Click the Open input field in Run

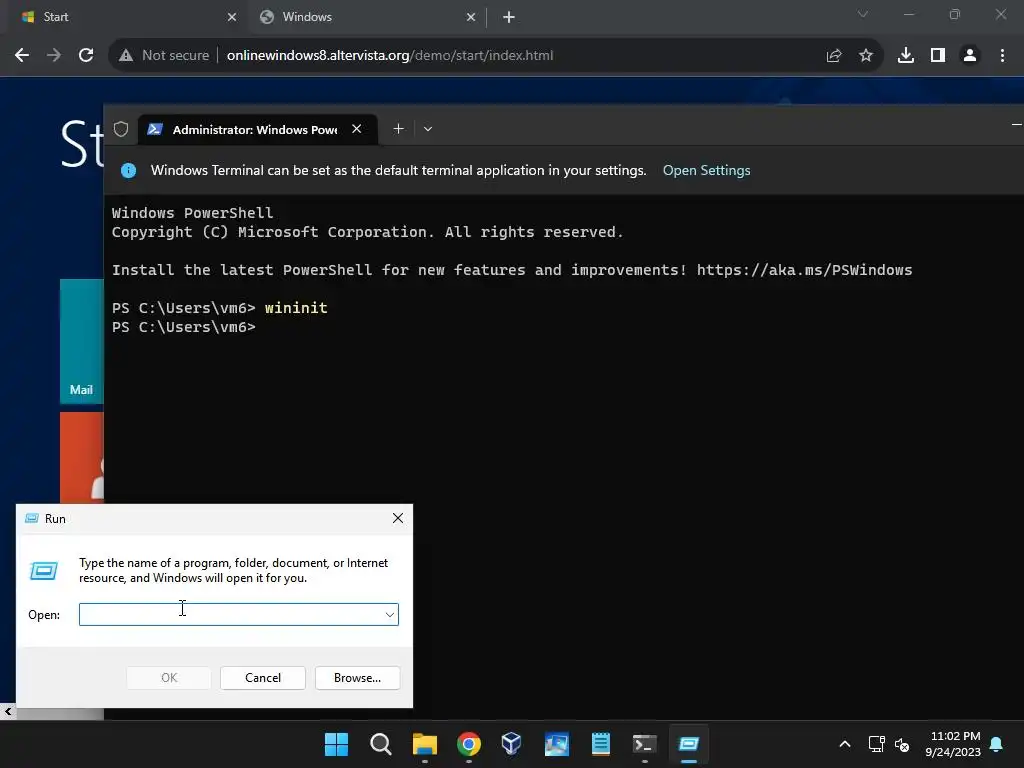pyautogui.click(x=239, y=615)
